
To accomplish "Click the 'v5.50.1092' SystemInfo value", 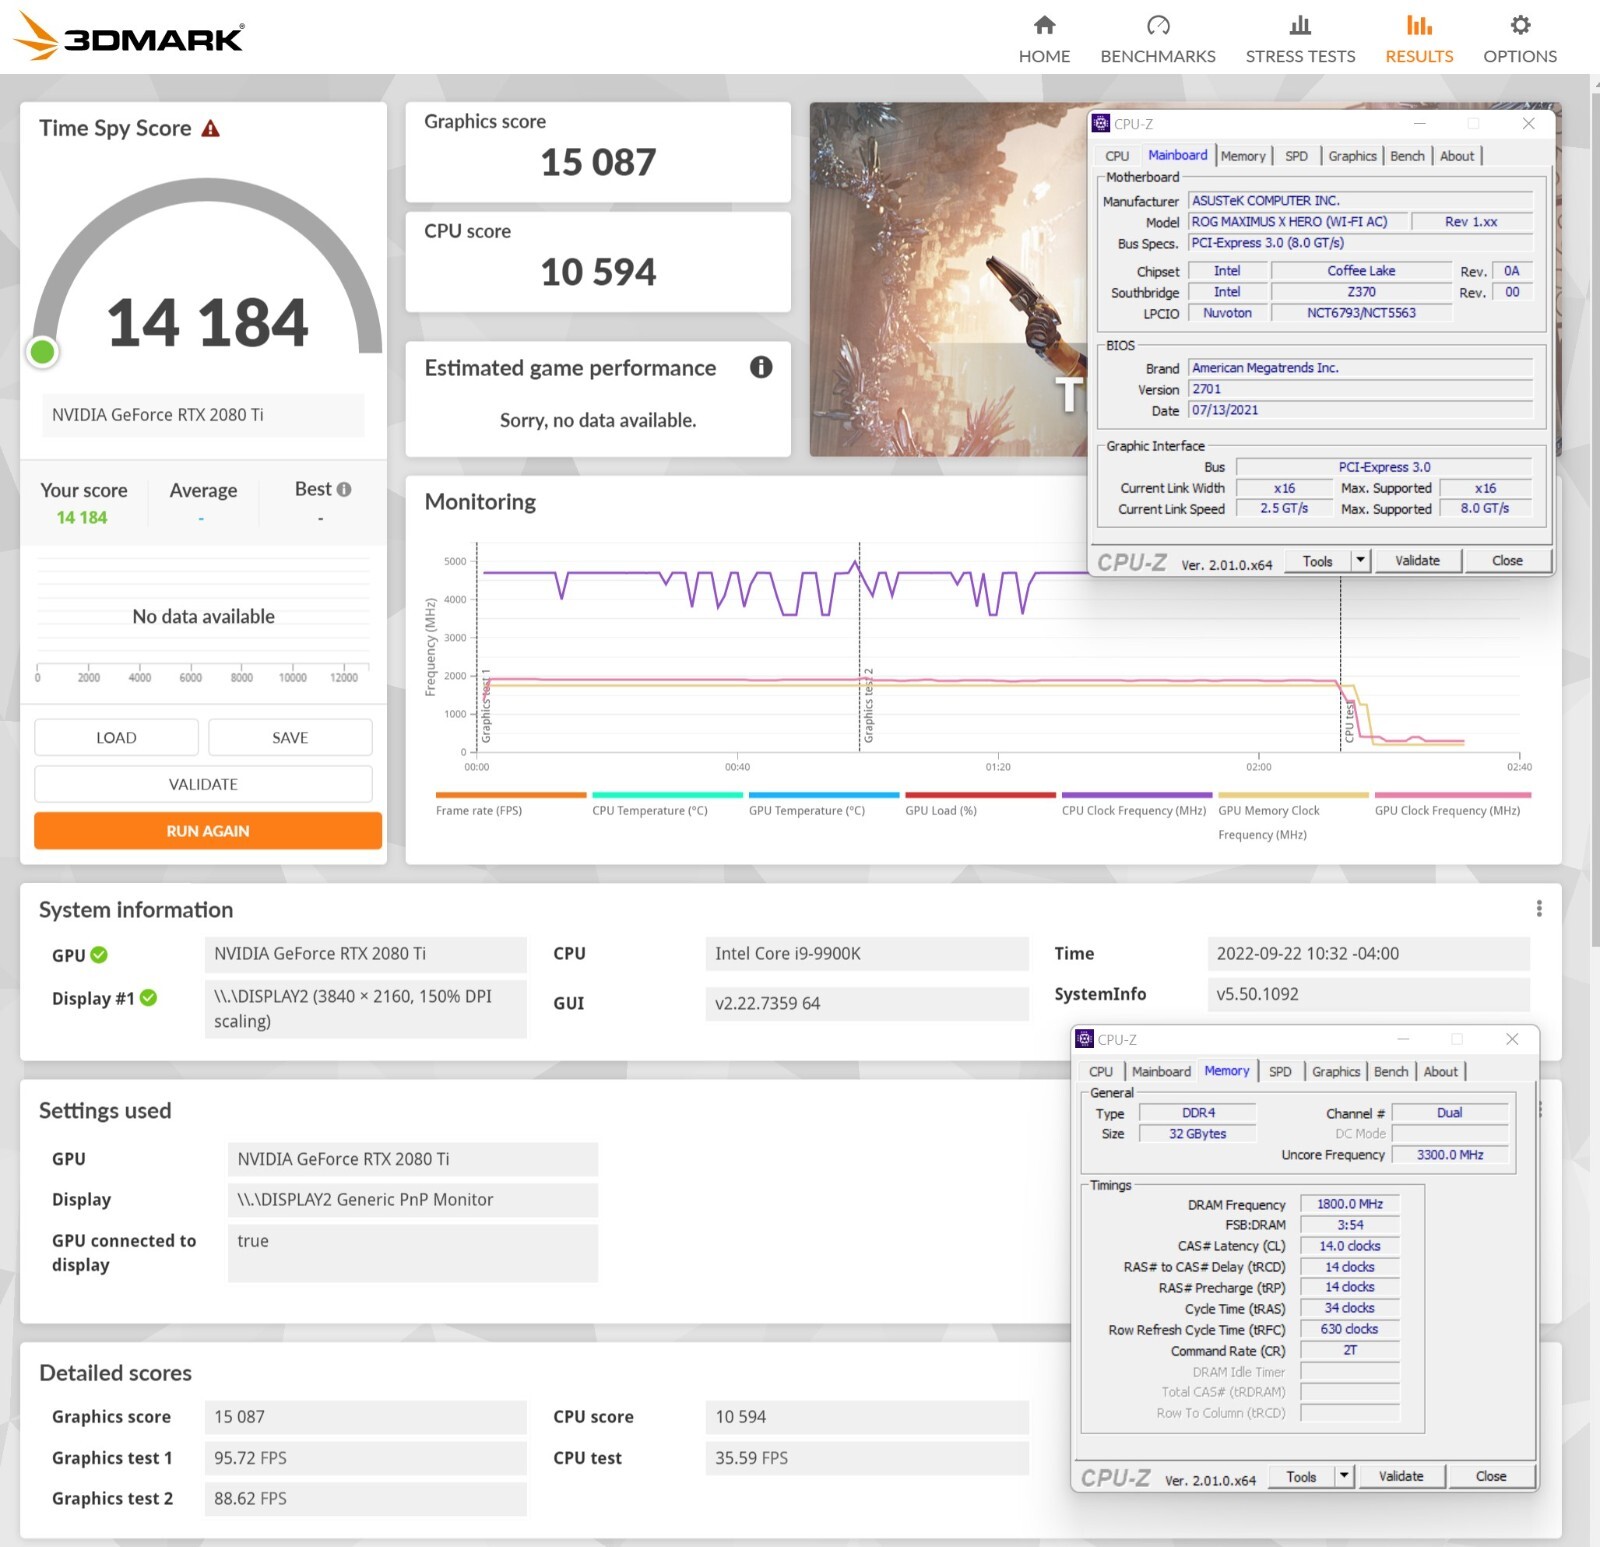I will coord(1368,994).
